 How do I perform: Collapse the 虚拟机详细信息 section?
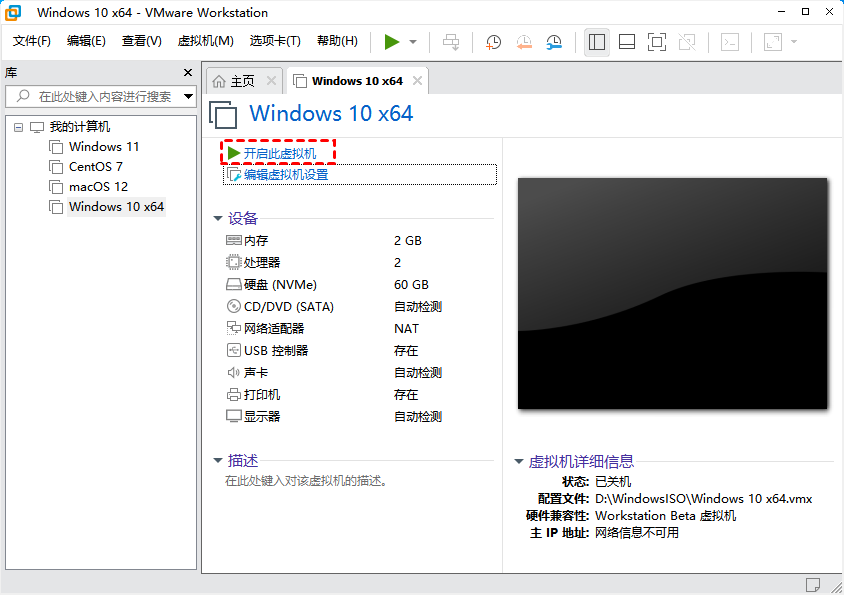[519, 461]
